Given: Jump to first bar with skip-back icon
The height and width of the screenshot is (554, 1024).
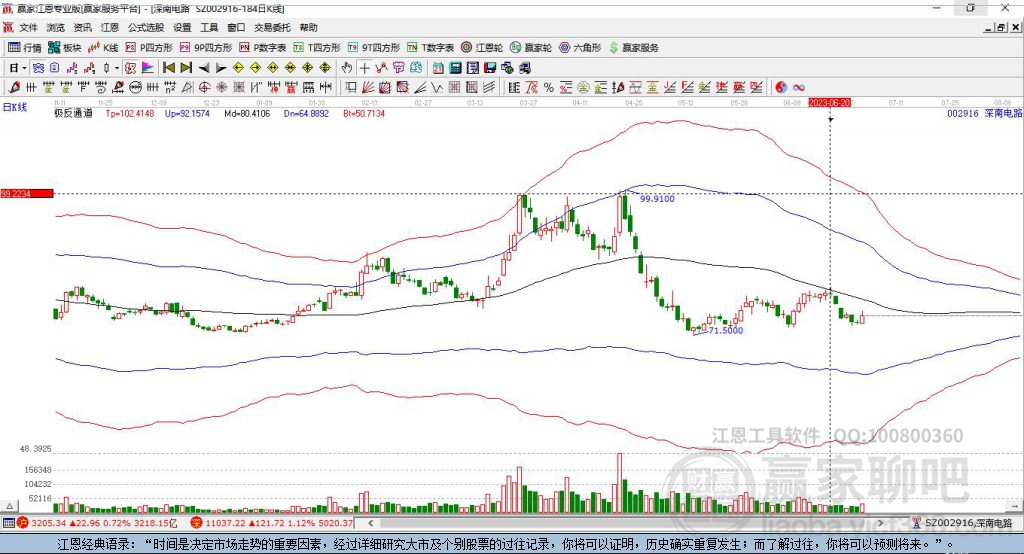Looking at the screenshot, I should tap(168, 68).
